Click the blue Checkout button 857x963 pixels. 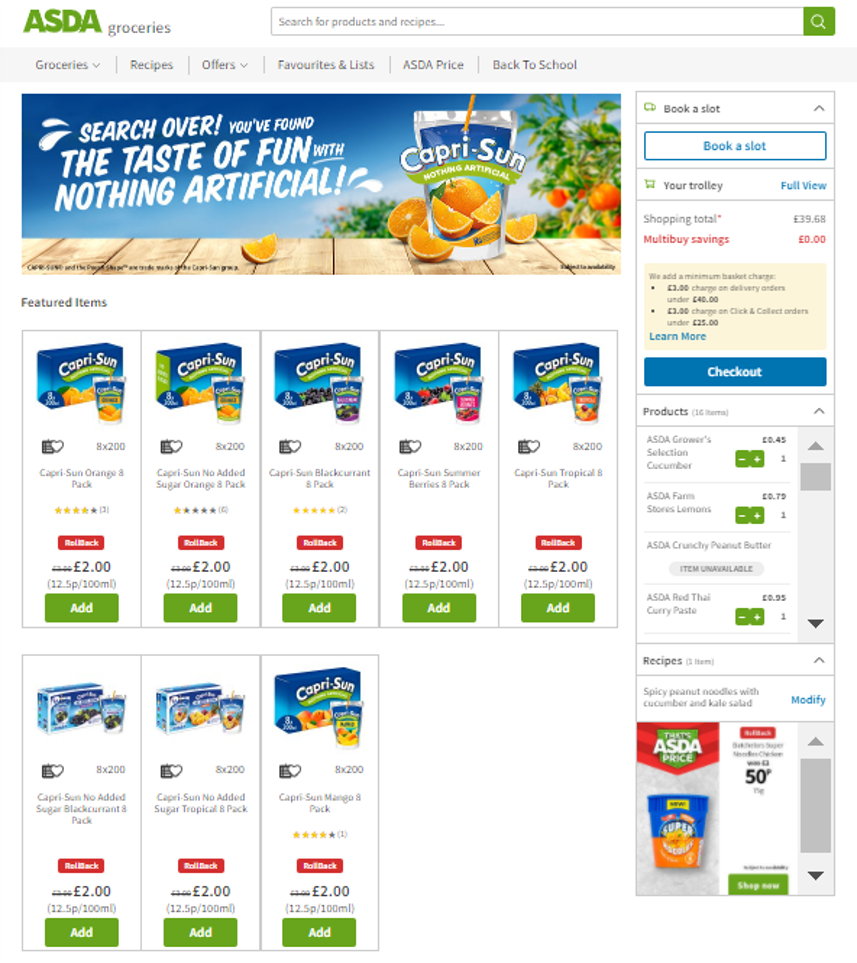coord(735,372)
